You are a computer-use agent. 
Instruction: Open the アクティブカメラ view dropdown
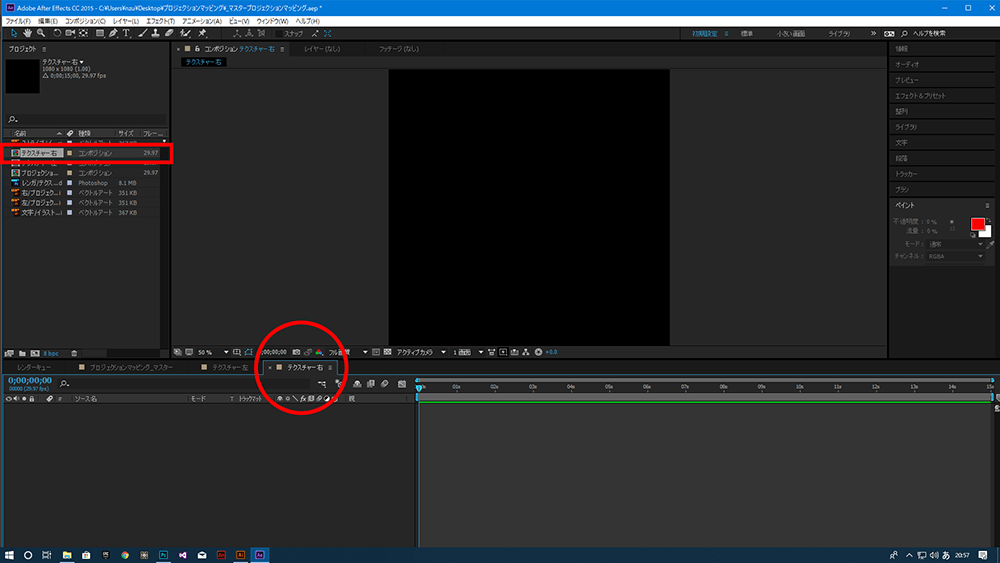421,352
